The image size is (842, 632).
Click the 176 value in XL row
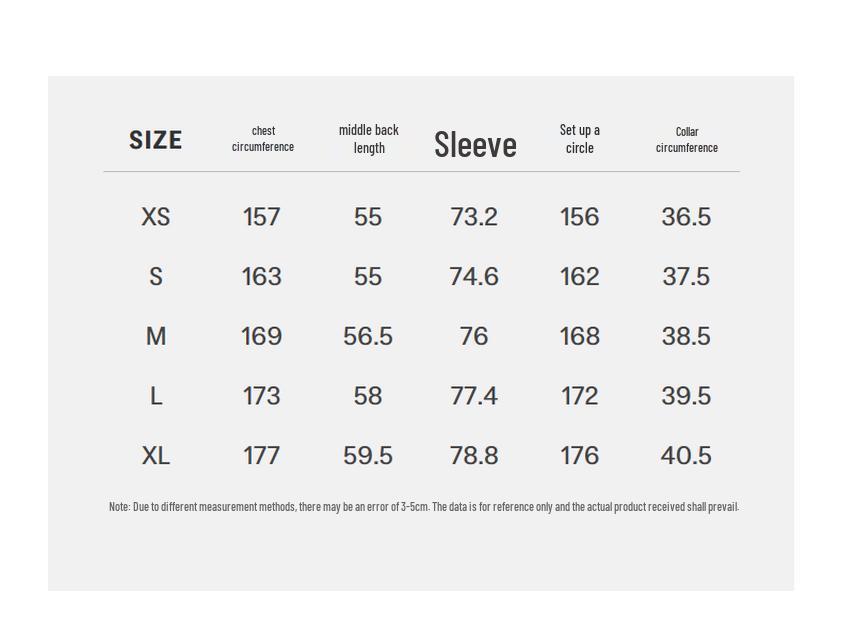coord(580,456)
